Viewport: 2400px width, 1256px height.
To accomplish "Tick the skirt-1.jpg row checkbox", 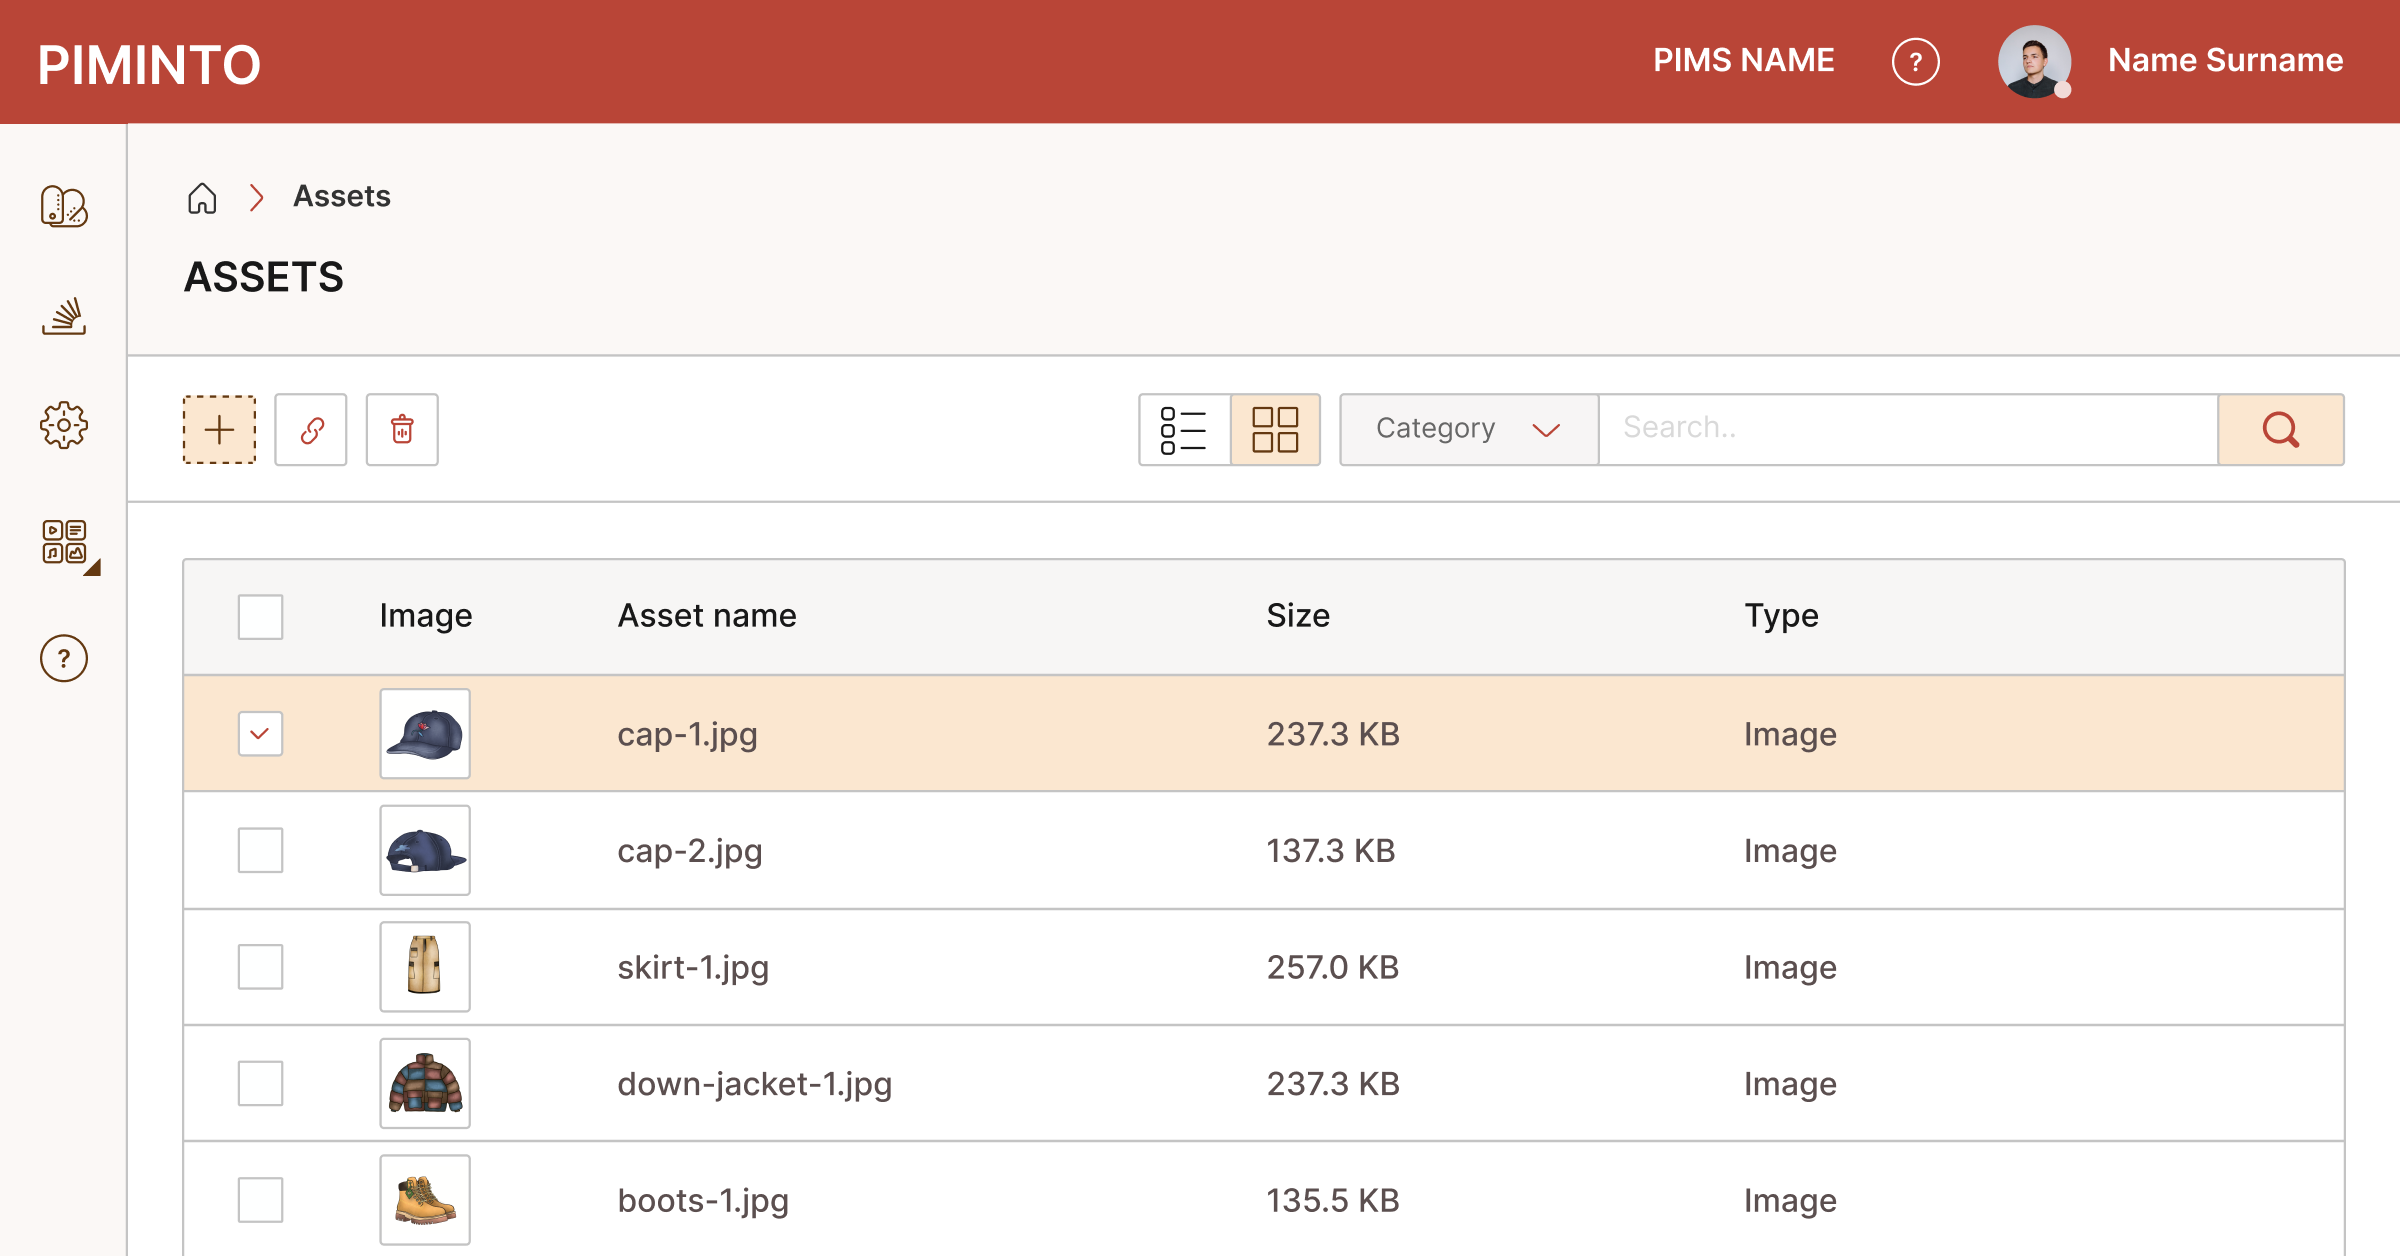I will click(260, 967).
